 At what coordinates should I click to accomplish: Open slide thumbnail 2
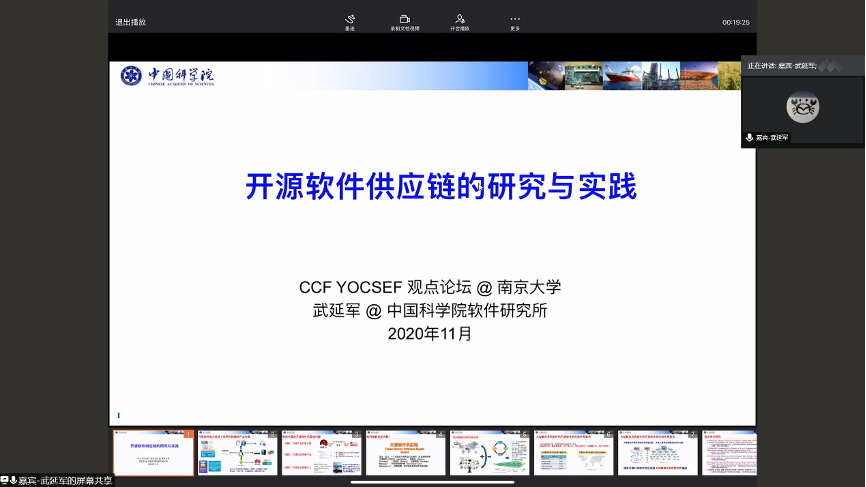pos(237,453)
